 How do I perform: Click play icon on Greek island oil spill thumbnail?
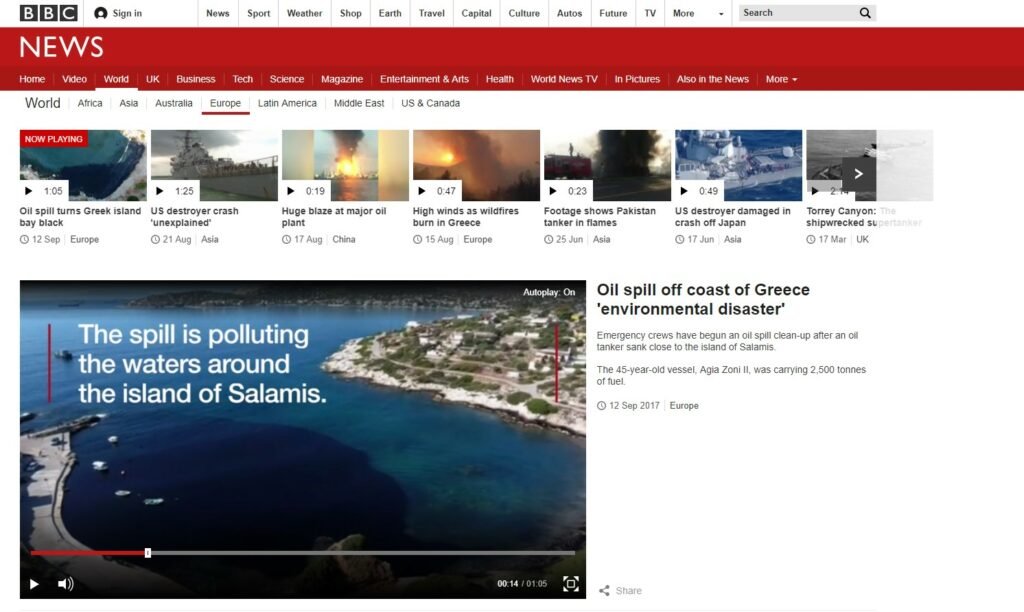29,191
